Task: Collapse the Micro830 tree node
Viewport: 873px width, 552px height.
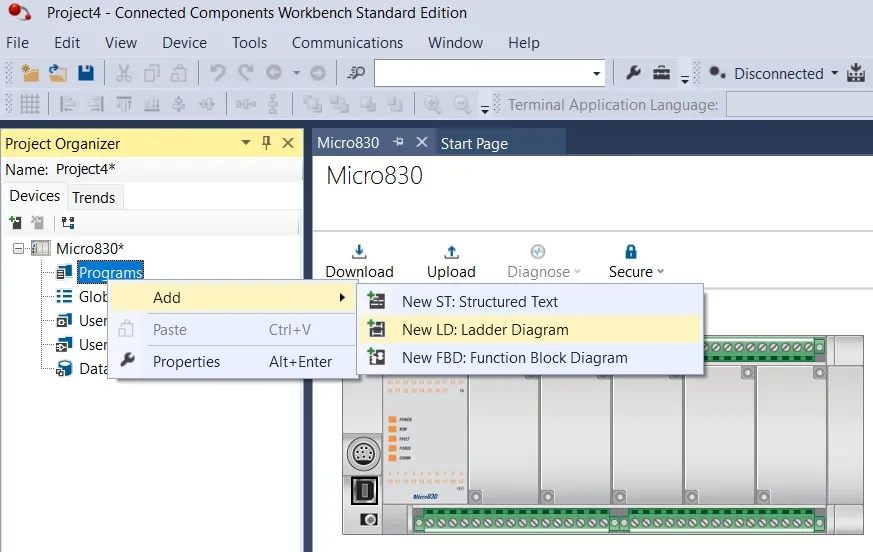Action: click(x=18, y=248)
